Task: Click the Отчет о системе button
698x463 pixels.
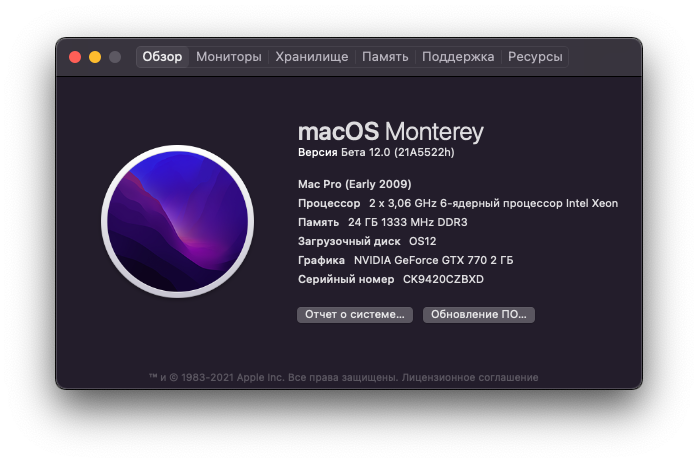Action: (x=355, y=314)
